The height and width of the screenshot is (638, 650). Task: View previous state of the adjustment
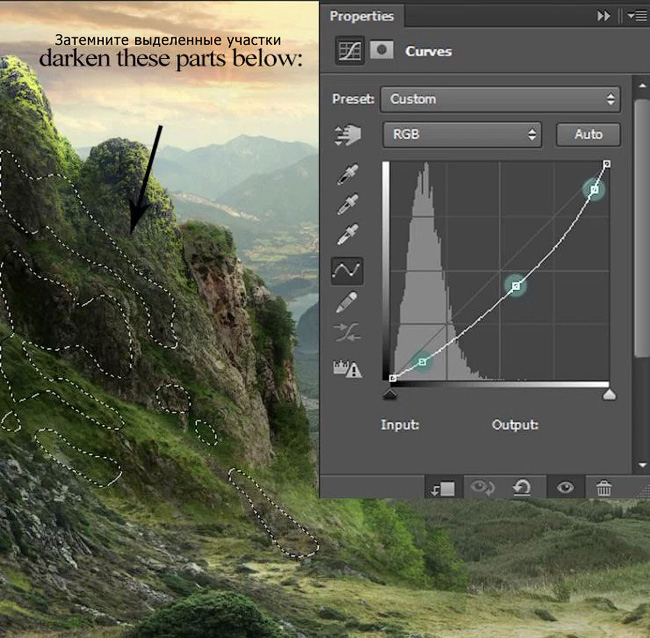click(483, 488)
